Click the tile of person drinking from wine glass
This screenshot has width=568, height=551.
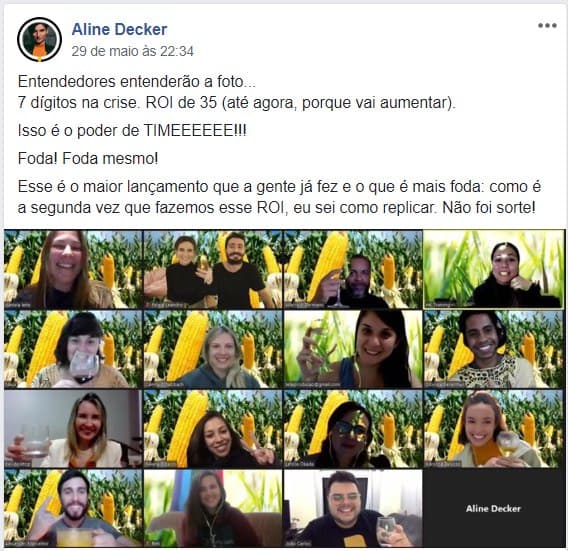73,349
